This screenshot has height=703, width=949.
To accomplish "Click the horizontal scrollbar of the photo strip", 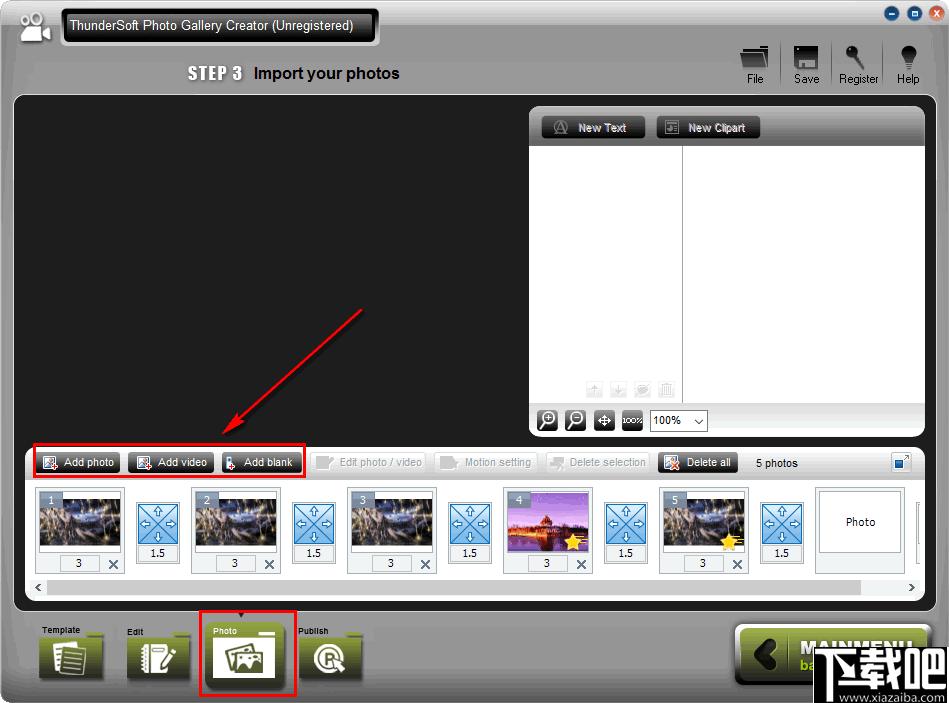I will pos(454,587).
